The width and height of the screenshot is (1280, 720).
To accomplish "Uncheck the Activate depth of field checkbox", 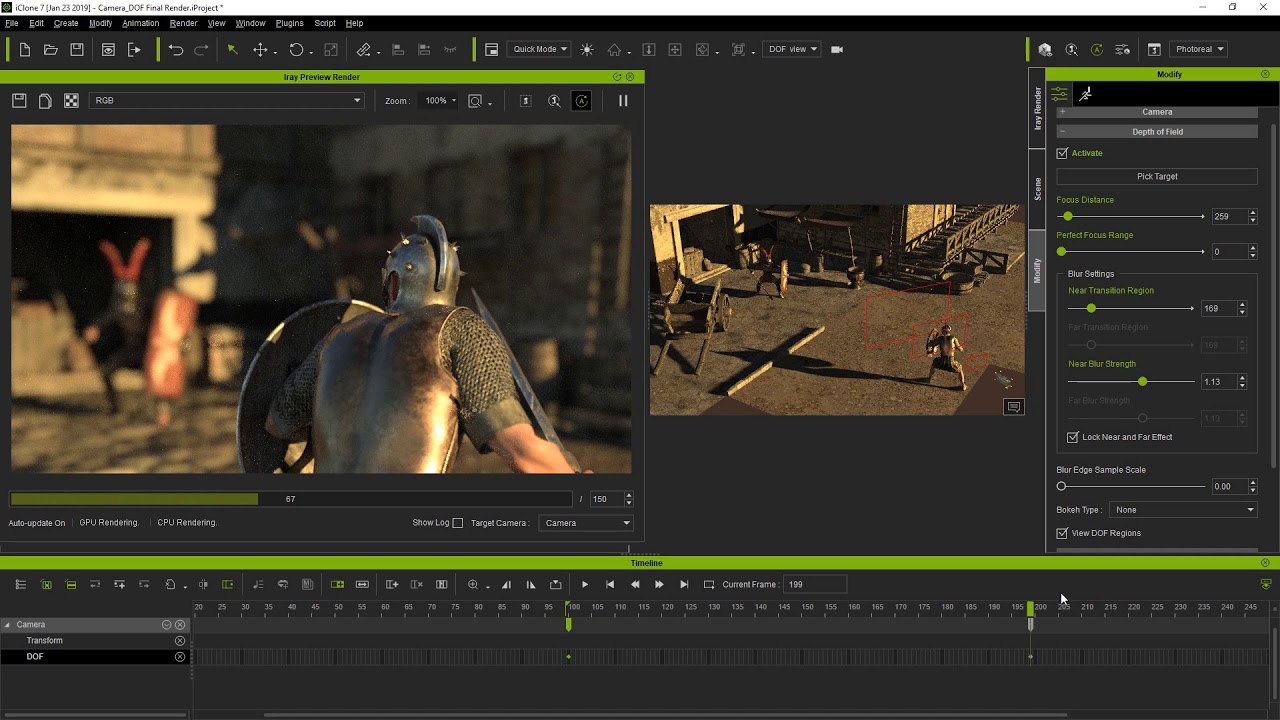I will (x=1062, y=153).
